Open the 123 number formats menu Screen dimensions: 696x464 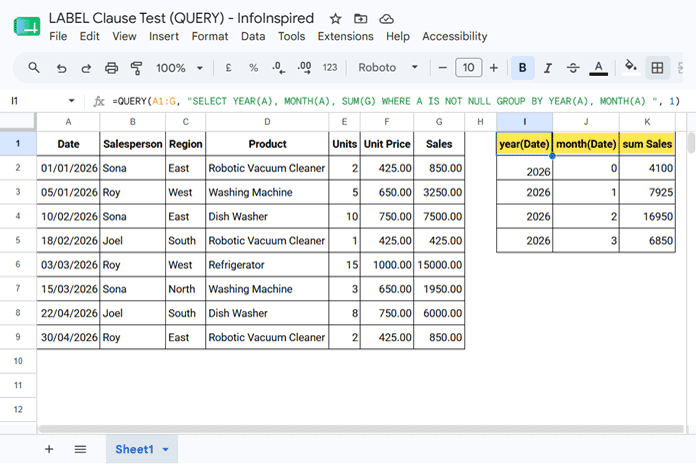tap(330, 67)
